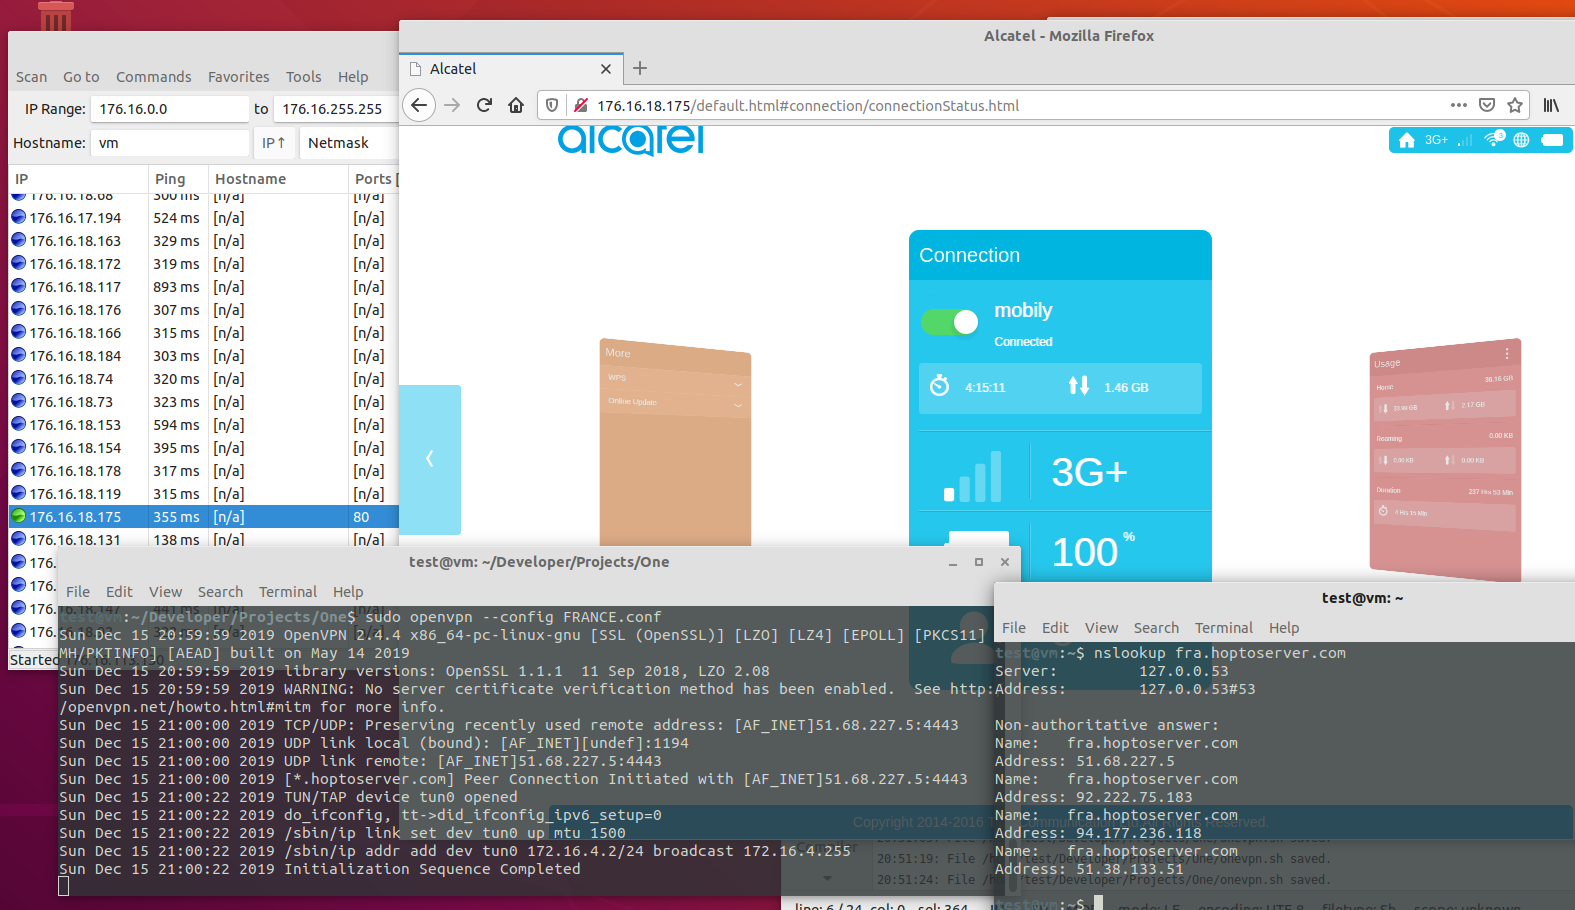The height and width of the screenshot is (910, 1575).
Task: Open the Firefox home page
Action: (516, 105)
